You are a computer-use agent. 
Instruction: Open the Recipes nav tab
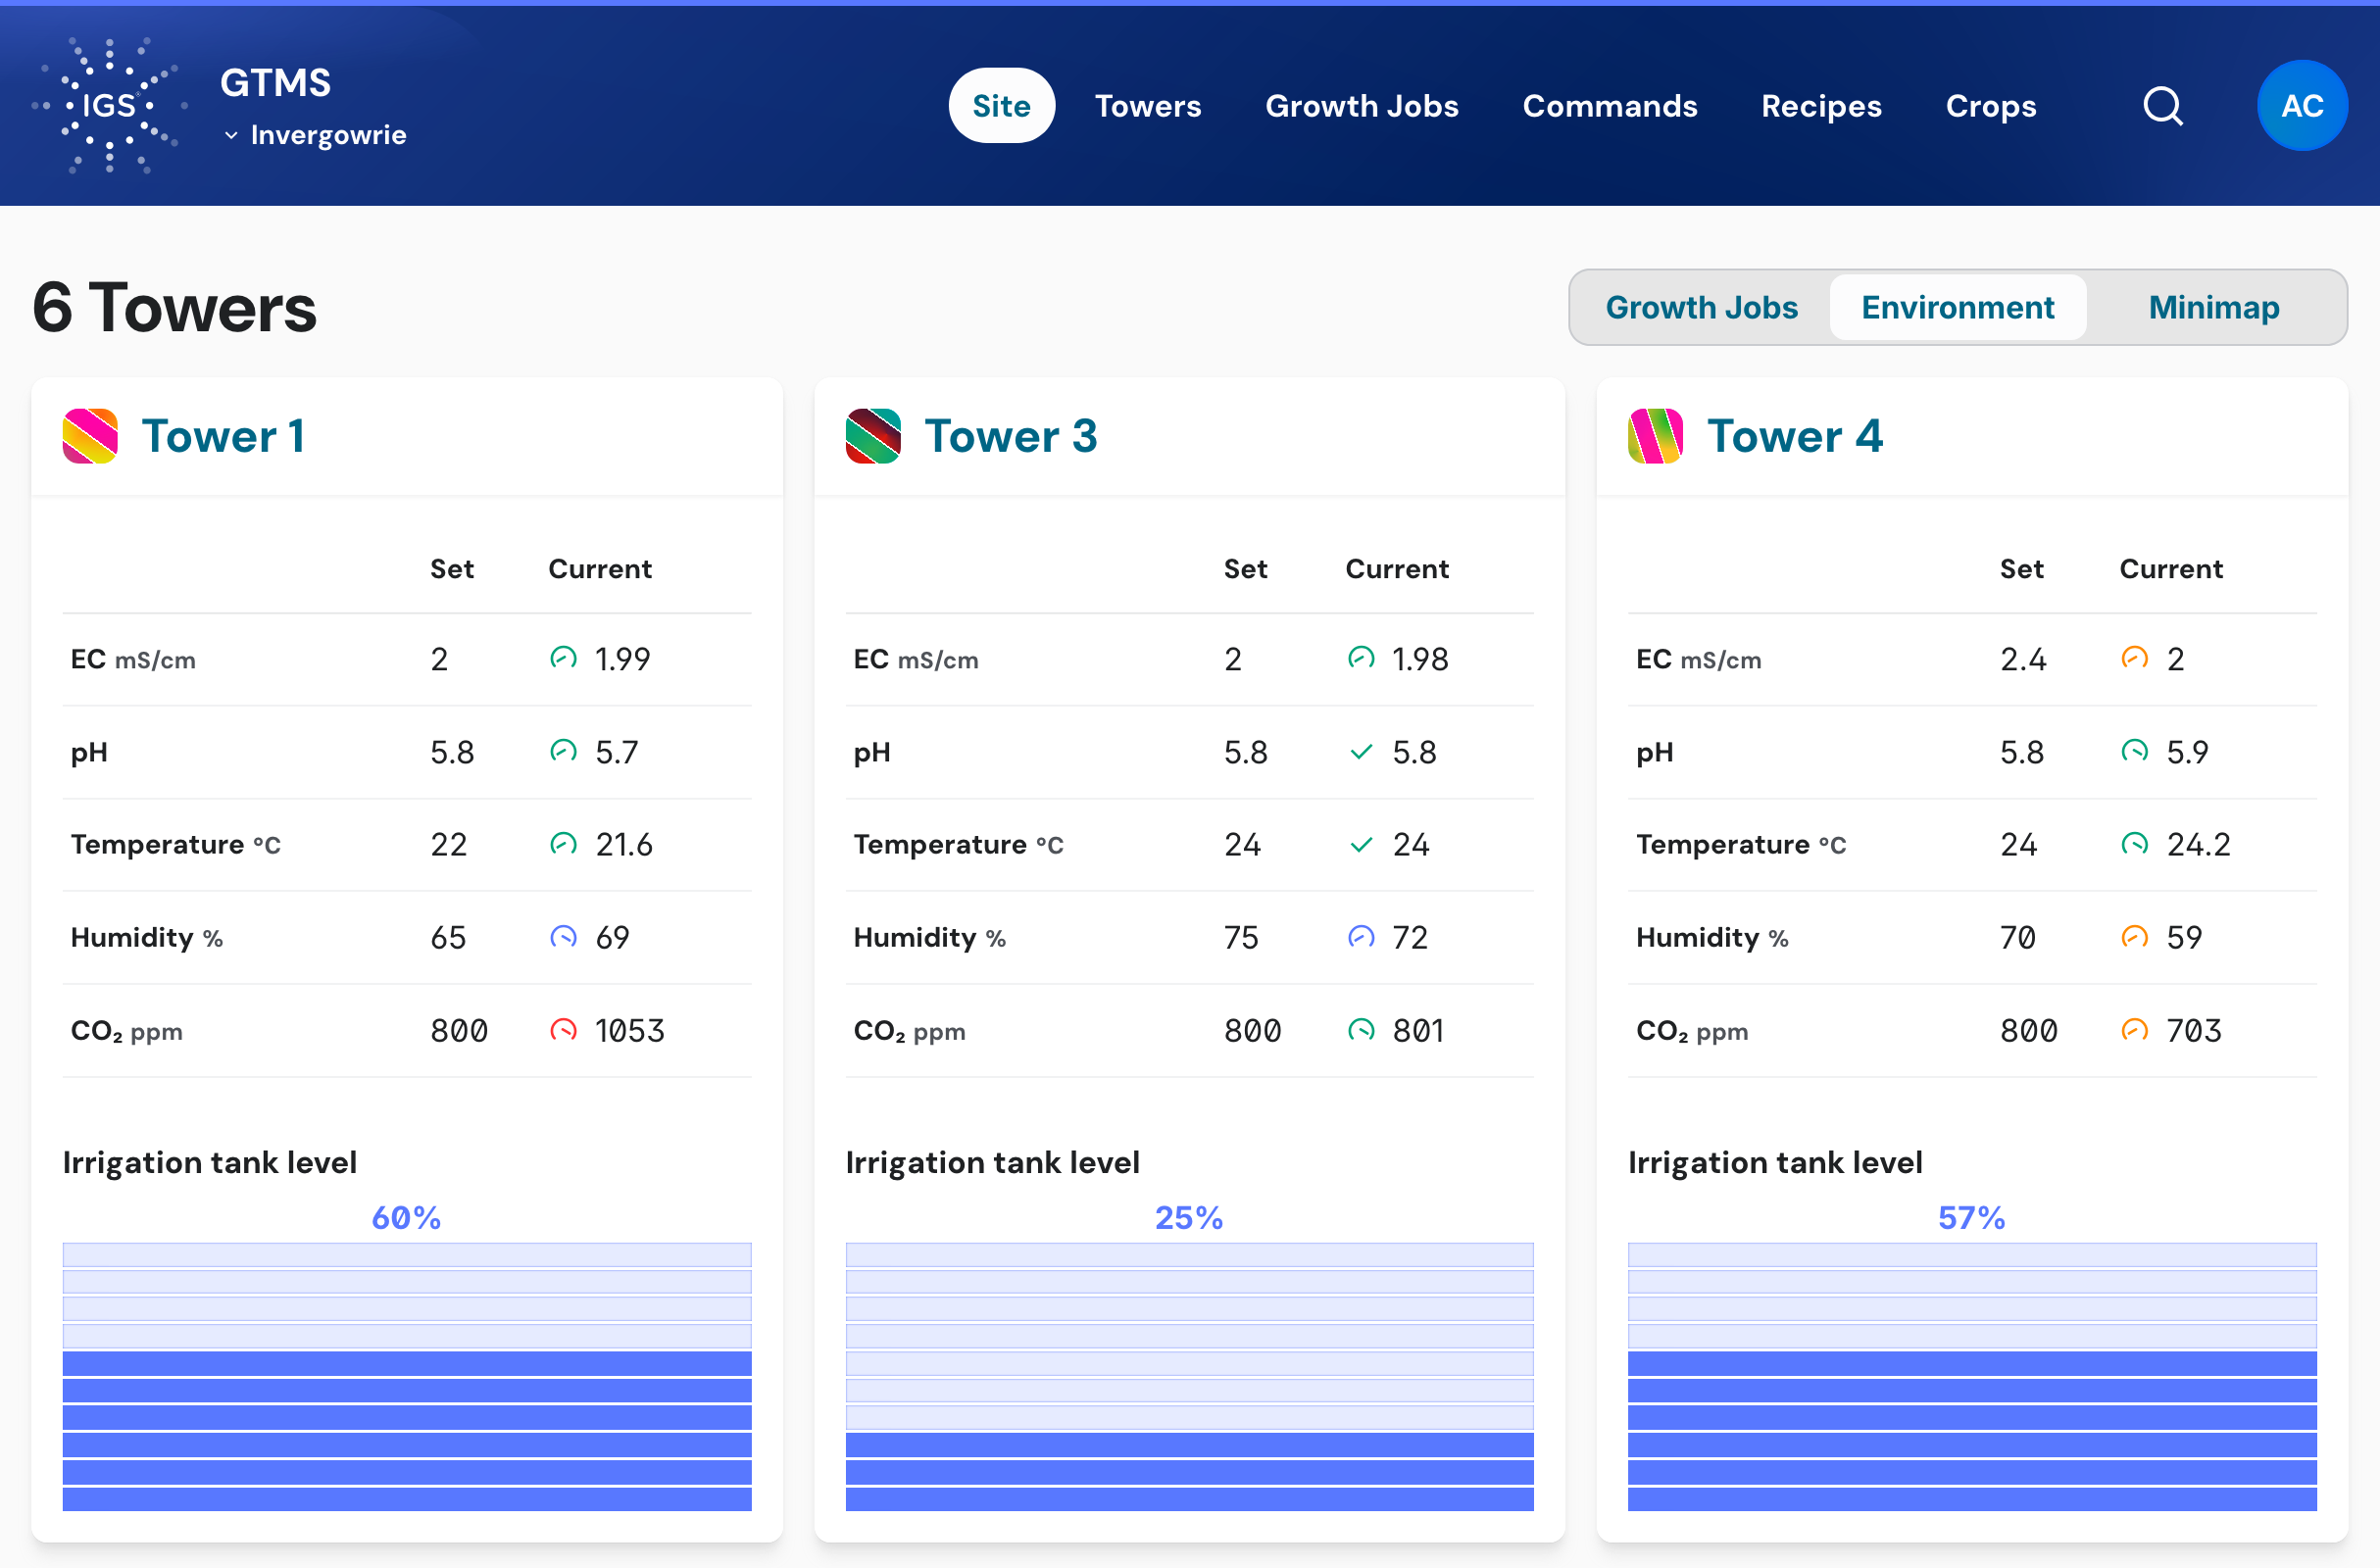coord(1821,106)
